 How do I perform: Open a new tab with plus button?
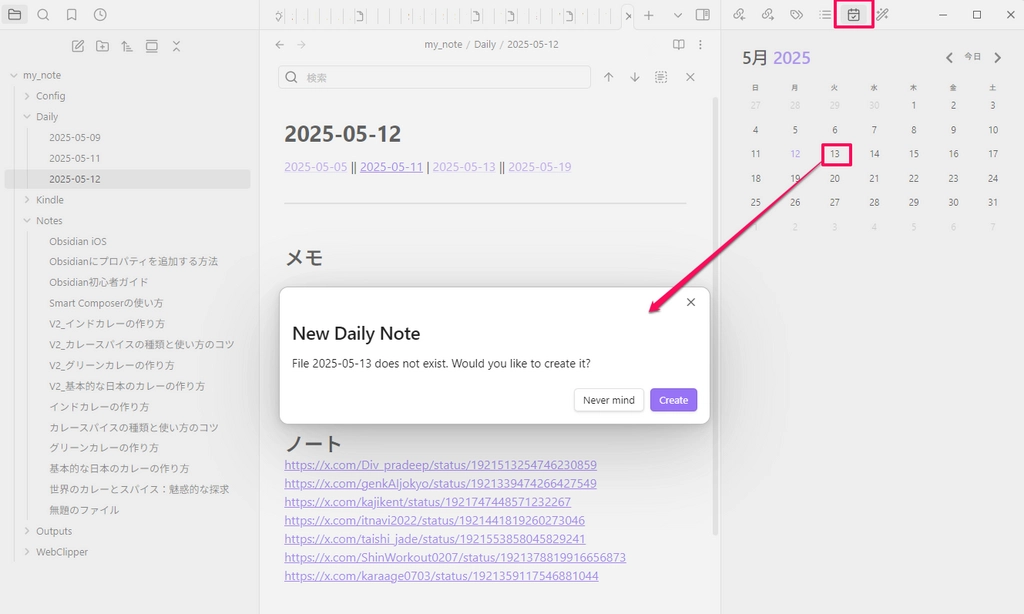tap(649, 15)
